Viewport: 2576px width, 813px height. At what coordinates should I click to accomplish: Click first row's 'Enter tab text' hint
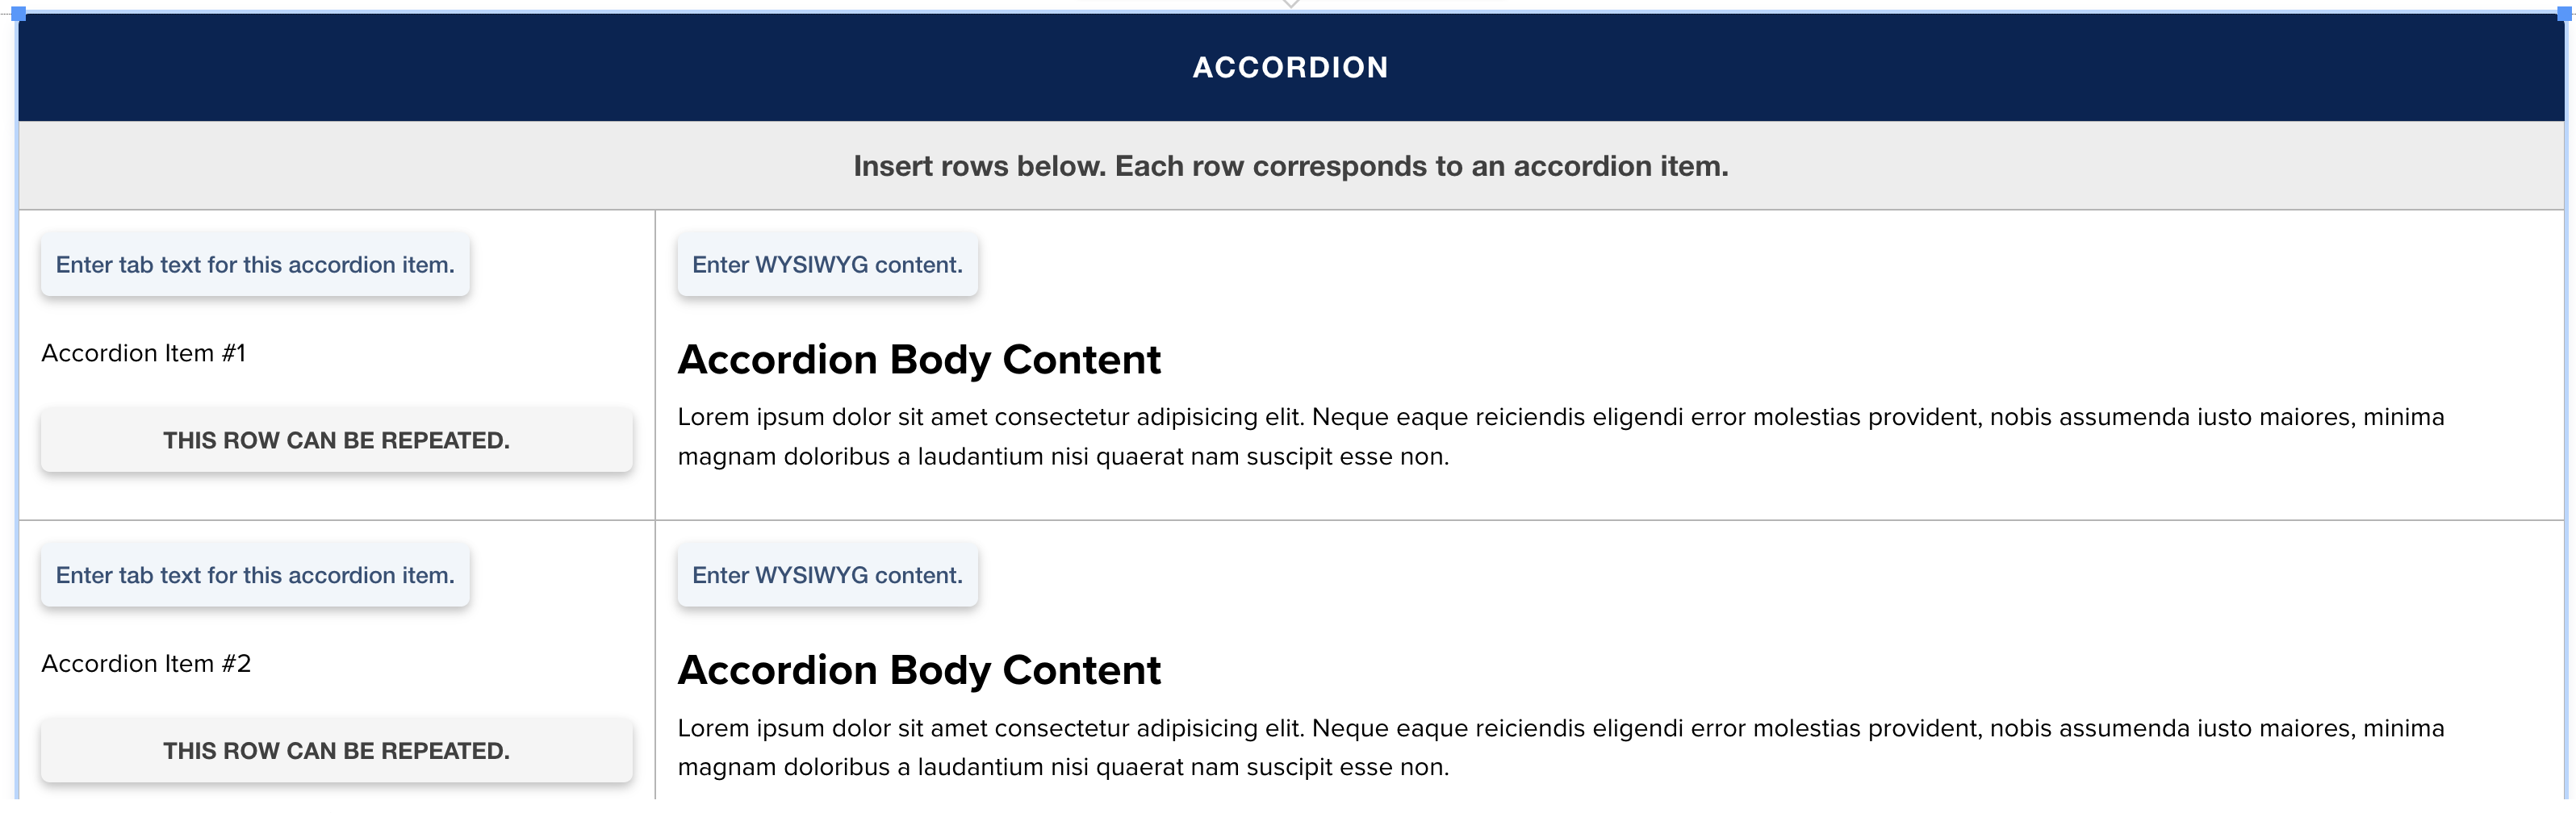[255, 265]
